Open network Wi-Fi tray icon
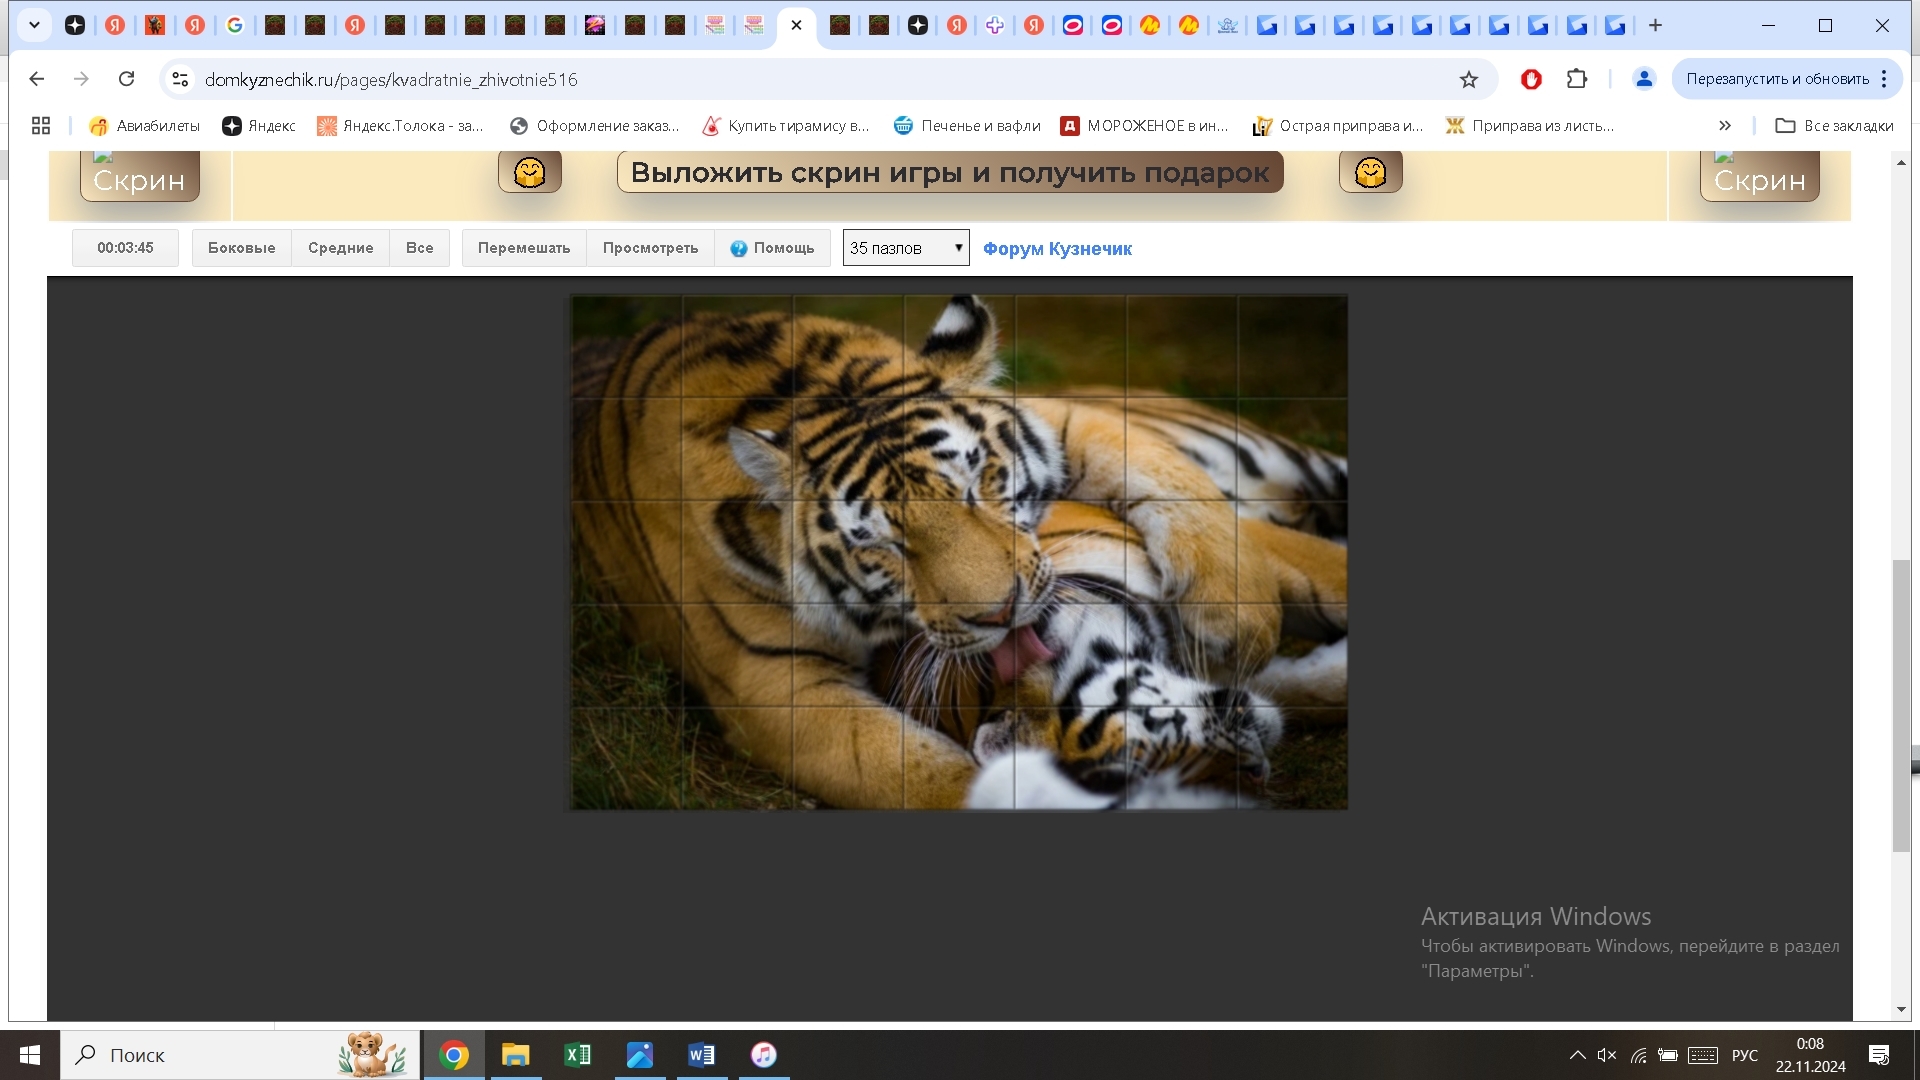1920x1080 pixels. click(1638, 1055)
